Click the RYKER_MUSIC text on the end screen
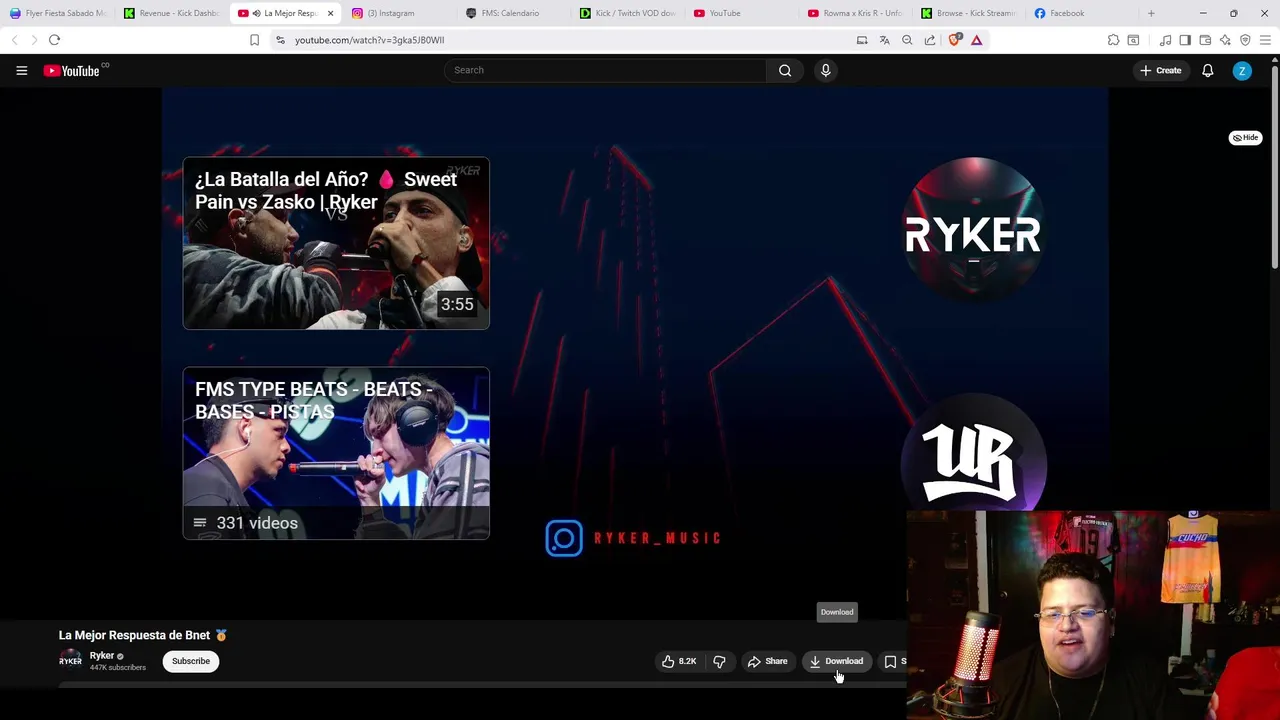 (657, 538)
